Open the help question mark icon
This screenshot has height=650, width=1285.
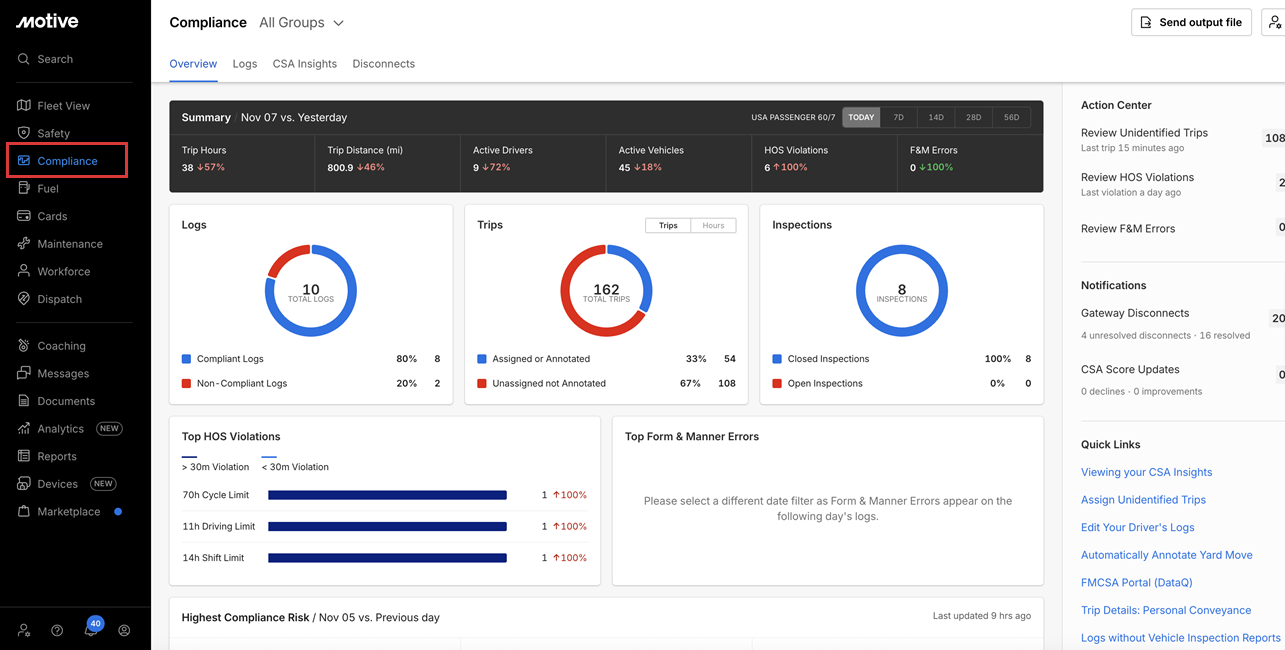click(x=57, y=631)
